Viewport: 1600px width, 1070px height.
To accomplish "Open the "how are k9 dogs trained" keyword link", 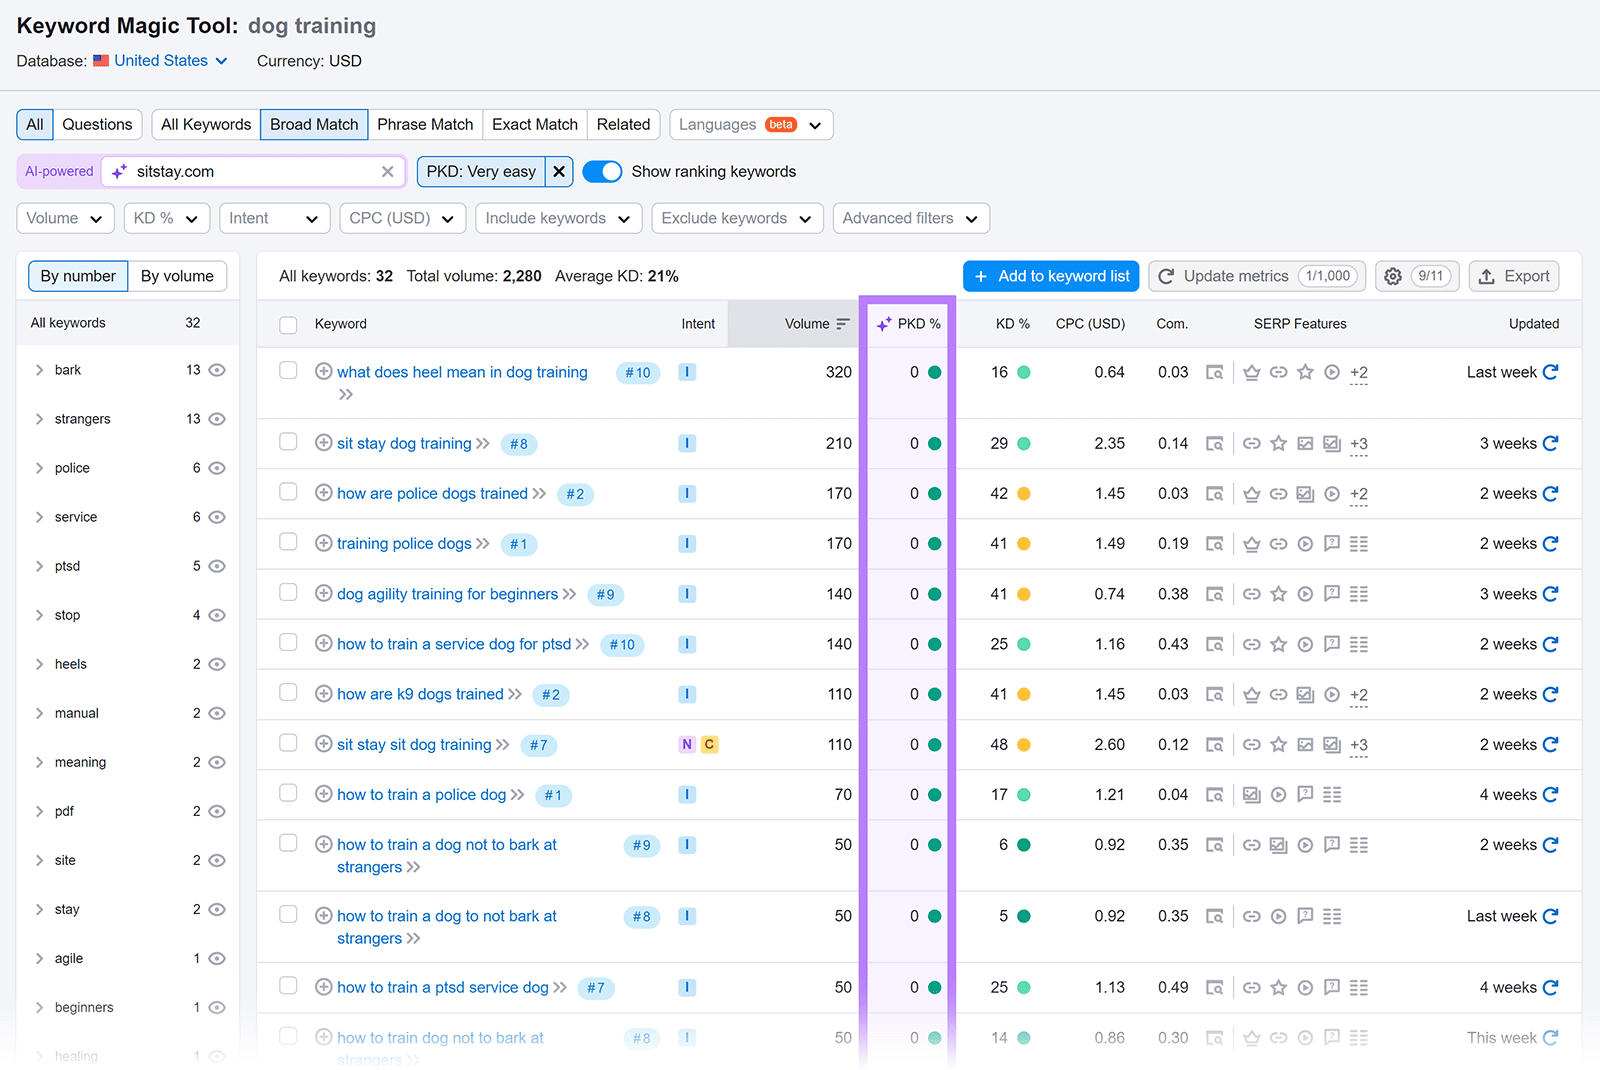I will coord(418,693).
